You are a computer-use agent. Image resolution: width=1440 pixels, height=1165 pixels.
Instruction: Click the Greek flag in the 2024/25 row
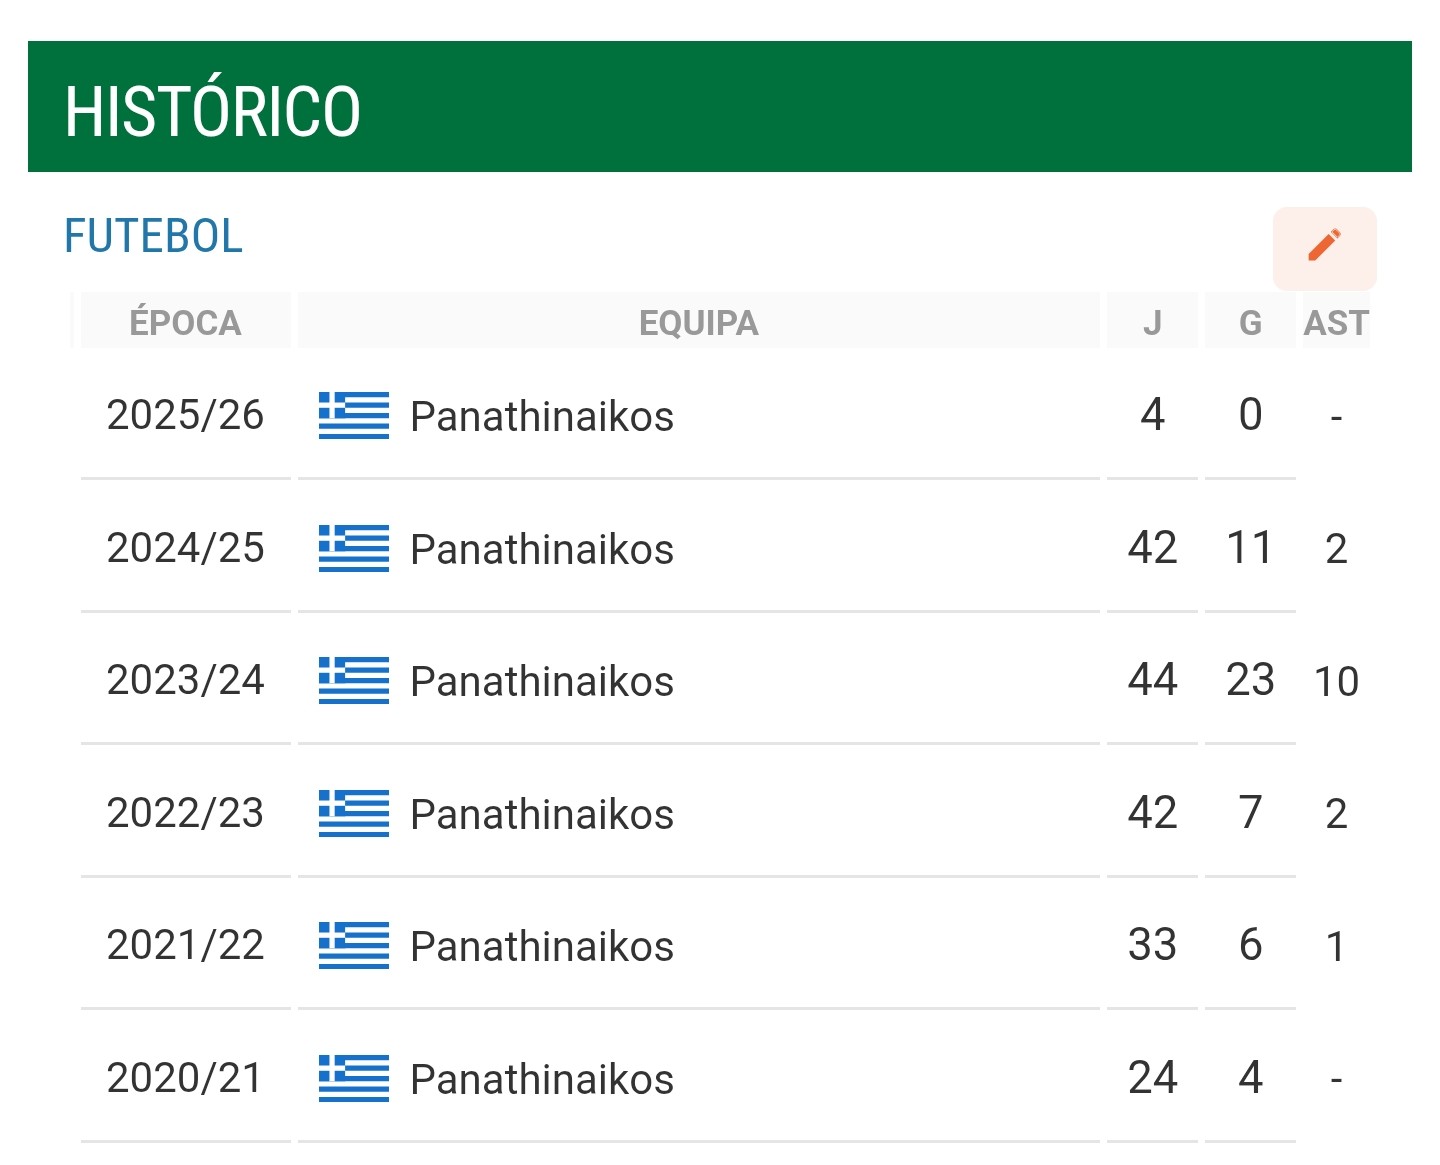pos(353,548)
